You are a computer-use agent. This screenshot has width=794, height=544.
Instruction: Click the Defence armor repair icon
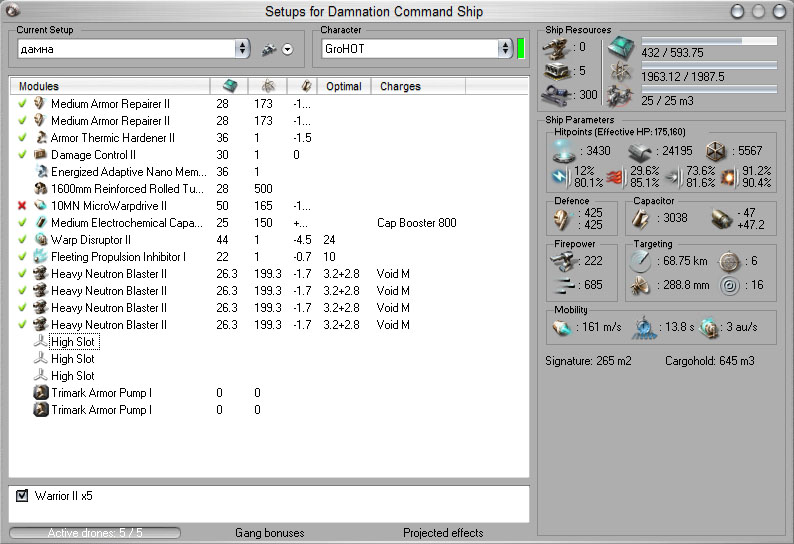pyautogui.click(x=563, y=219)
